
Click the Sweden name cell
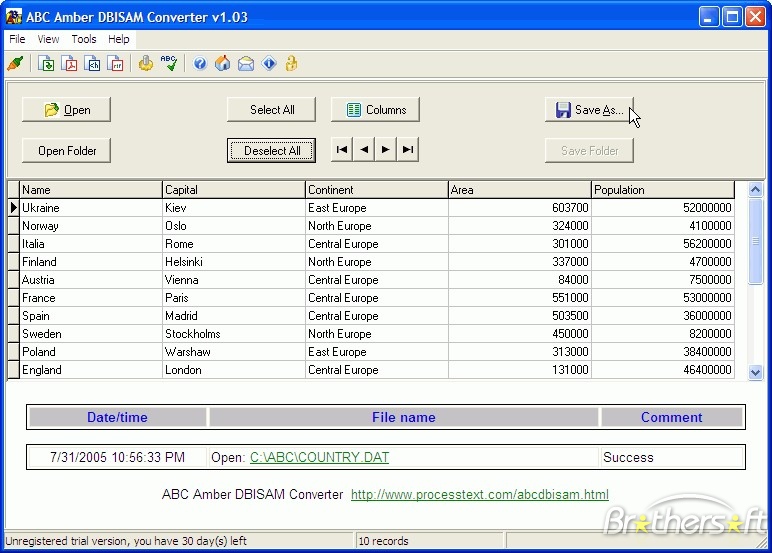click(x=91, y=334)
